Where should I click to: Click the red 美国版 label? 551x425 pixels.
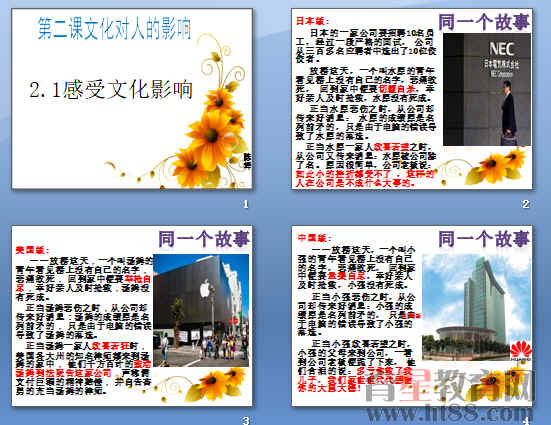pos(32,250)
